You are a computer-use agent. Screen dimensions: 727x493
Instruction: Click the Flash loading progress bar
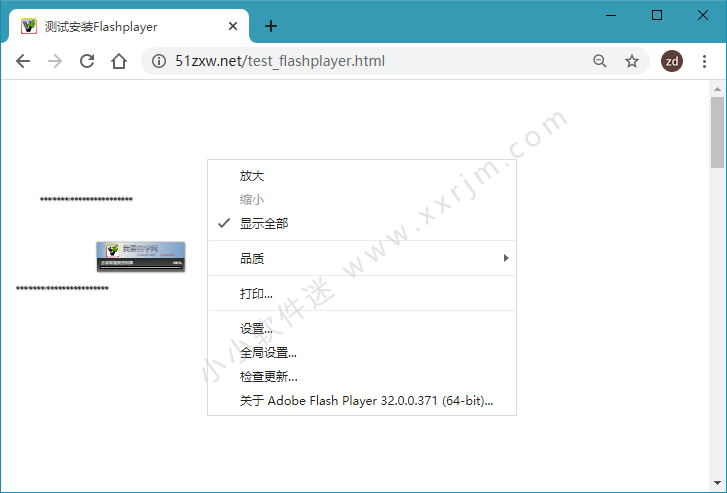(140, 267)
